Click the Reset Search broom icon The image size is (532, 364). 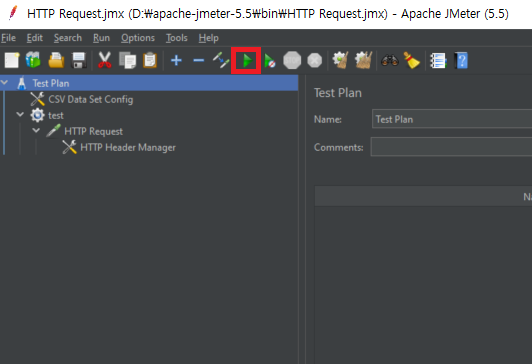[412, 60]
